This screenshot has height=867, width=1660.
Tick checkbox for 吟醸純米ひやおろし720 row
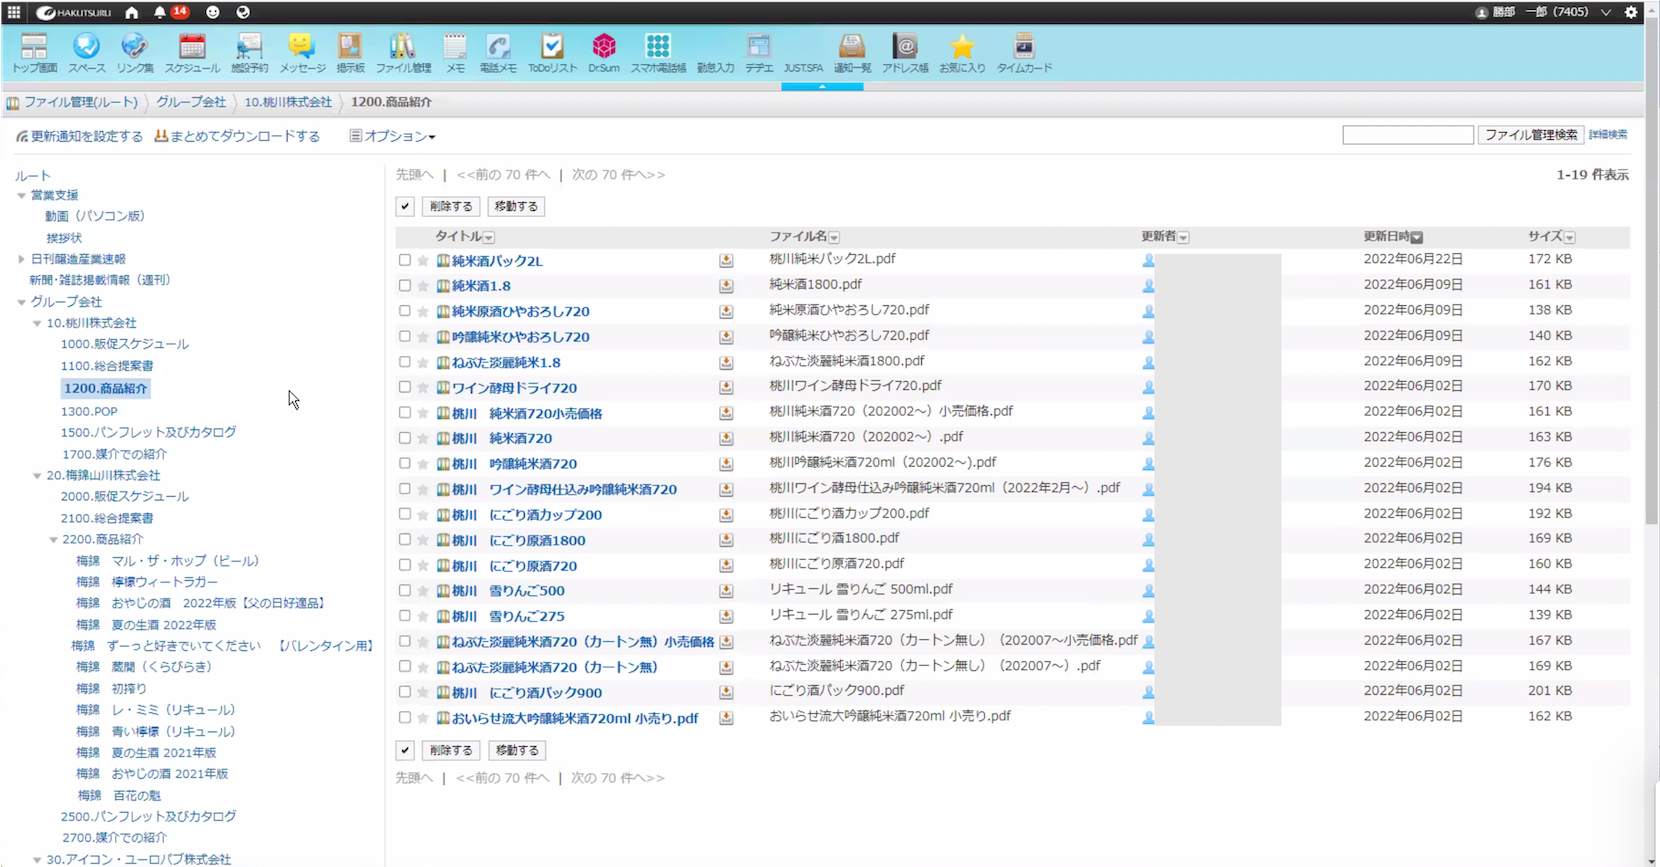tap(405, 337)
